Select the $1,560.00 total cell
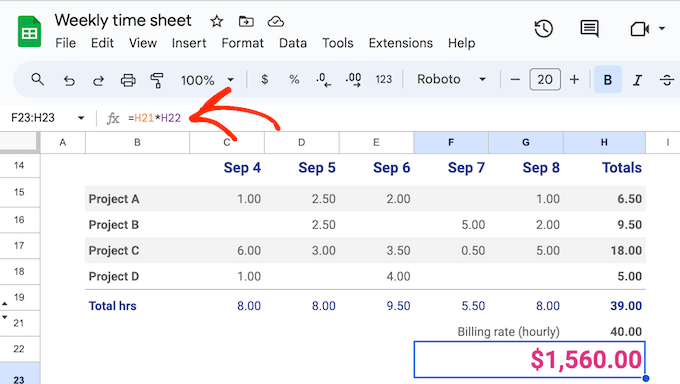The image size is (680, 384). click(x=530, y=360)
